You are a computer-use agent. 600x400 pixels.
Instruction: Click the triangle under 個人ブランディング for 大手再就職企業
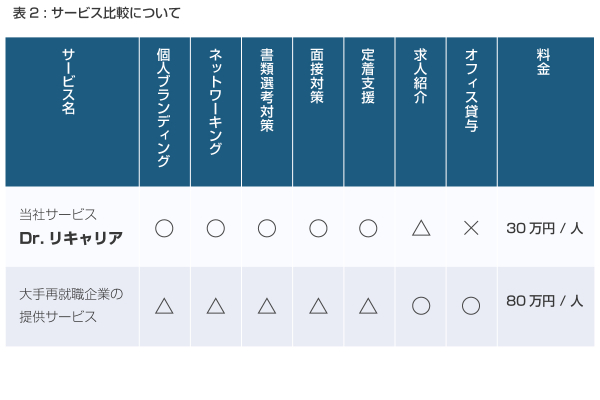pos(164,306)
